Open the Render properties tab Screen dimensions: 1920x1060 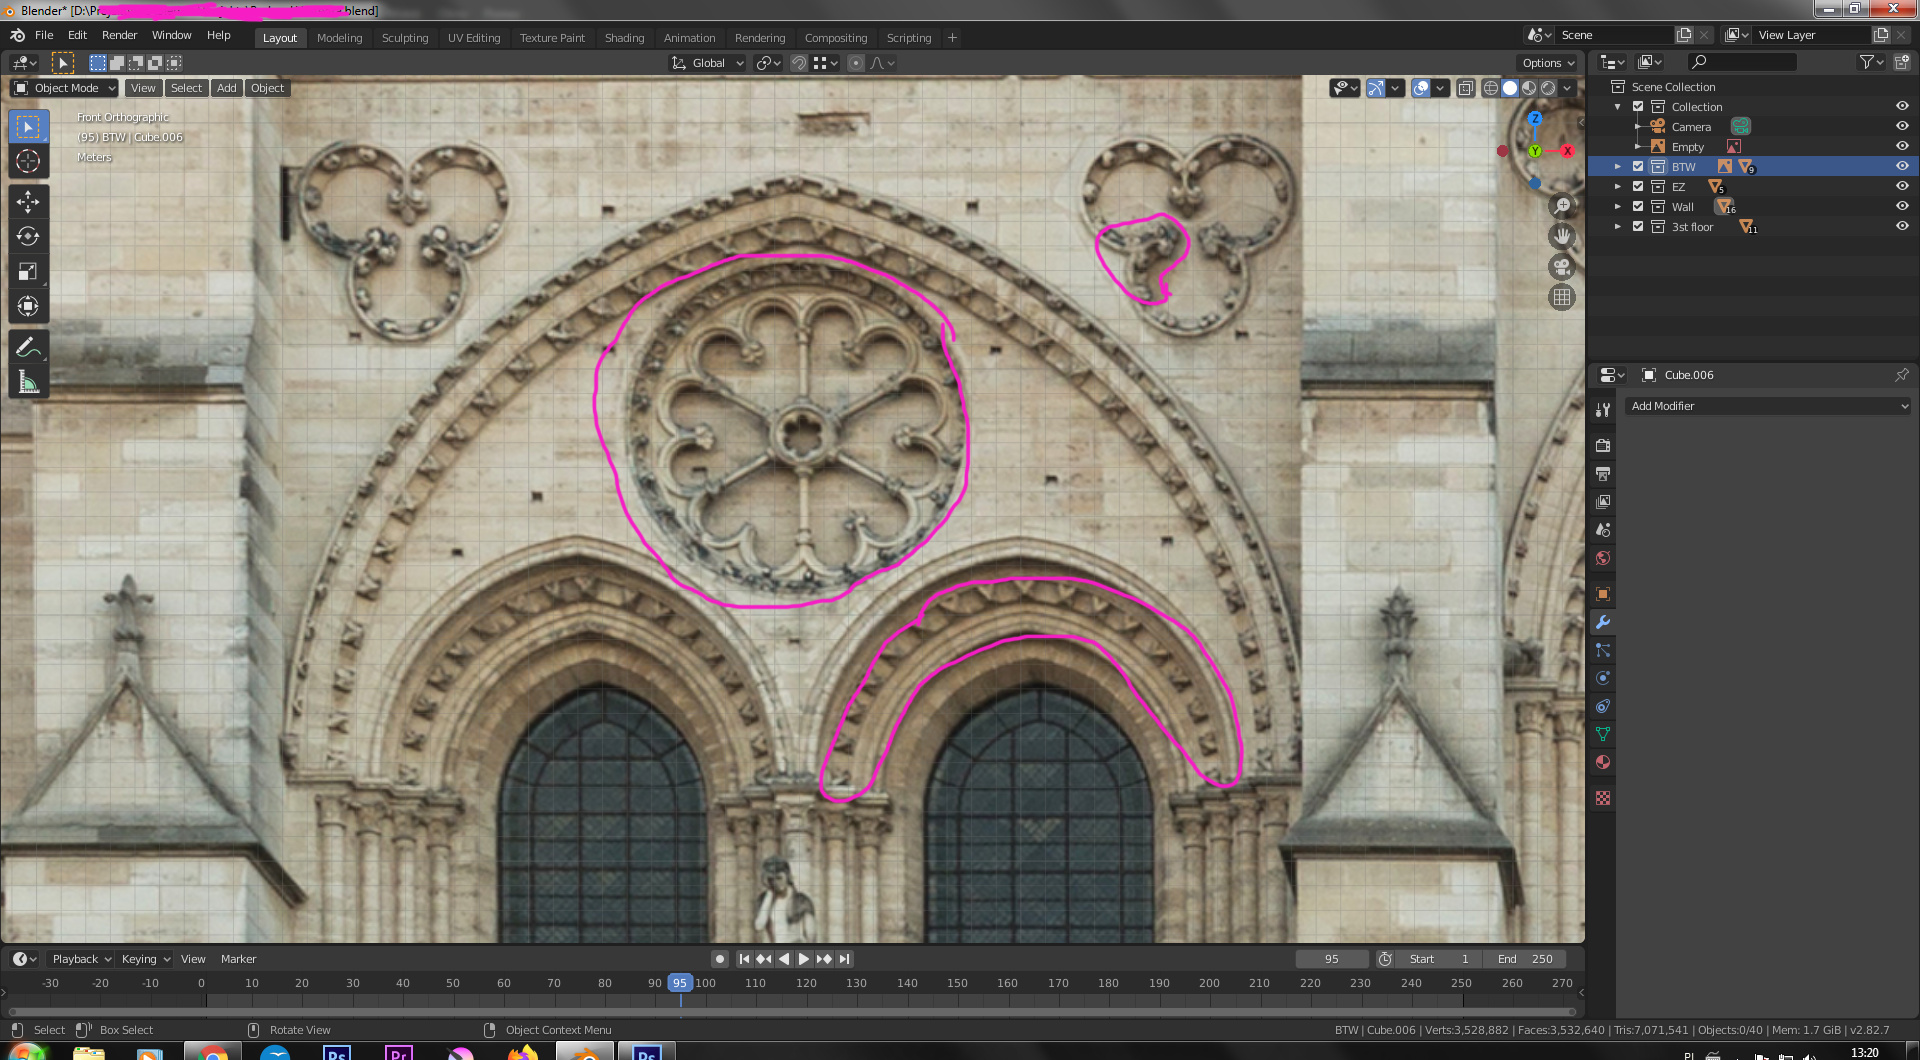1603,445
